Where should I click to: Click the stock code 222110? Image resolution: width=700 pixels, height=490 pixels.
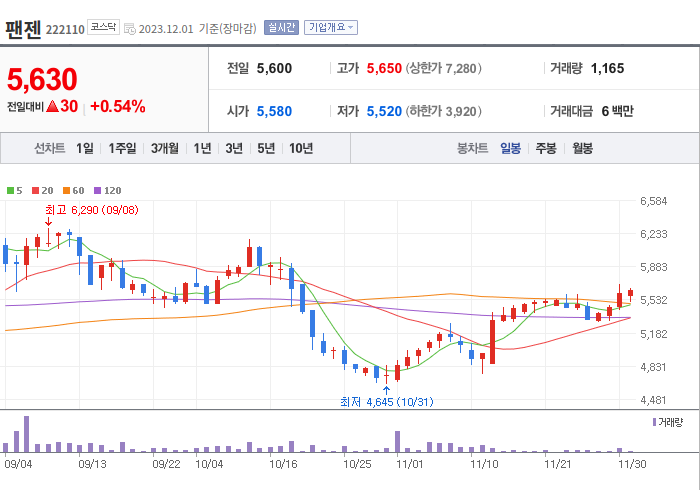(x=65, y=29)
